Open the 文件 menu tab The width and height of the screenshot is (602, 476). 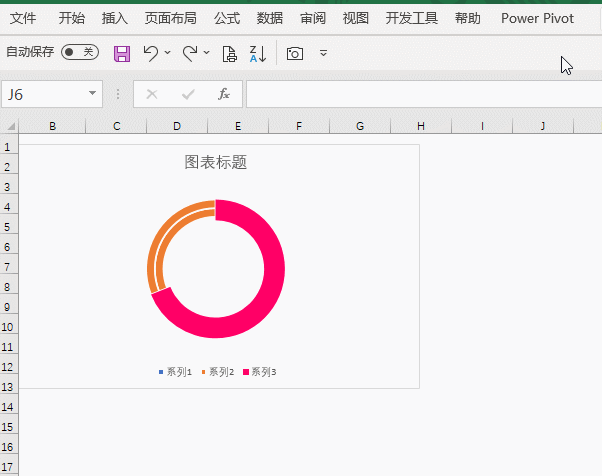pos(23,18)
